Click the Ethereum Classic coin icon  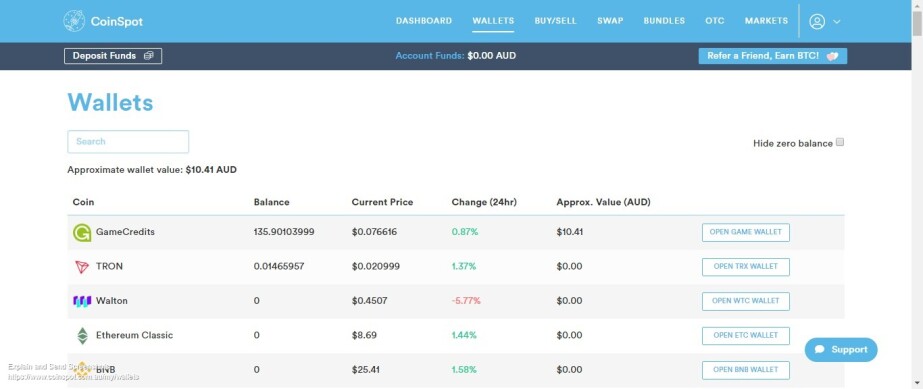pyautogui.click(x=82, y=335)
